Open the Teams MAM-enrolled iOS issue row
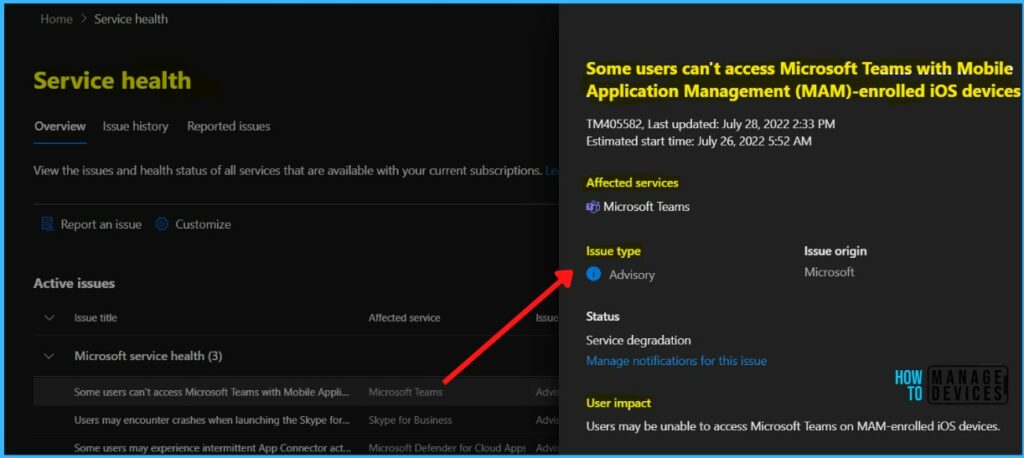1024x458 pixels. point(296,392)
